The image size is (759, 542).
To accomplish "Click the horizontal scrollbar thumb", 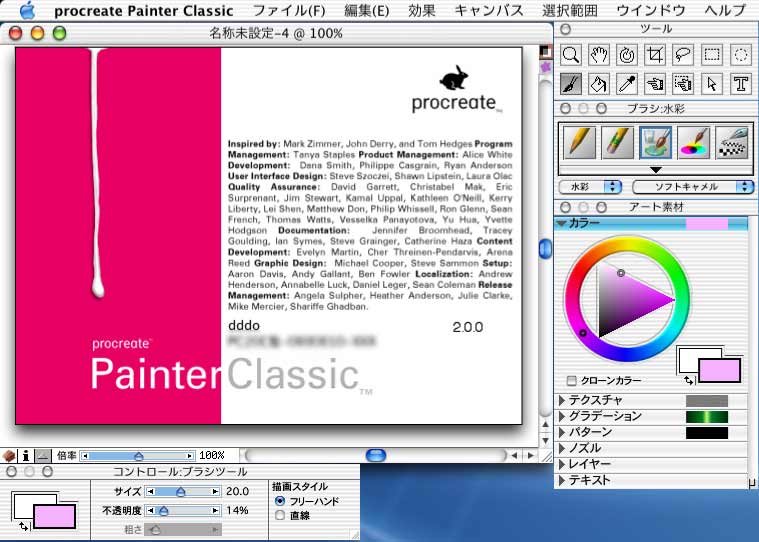I will pos(376,455).
